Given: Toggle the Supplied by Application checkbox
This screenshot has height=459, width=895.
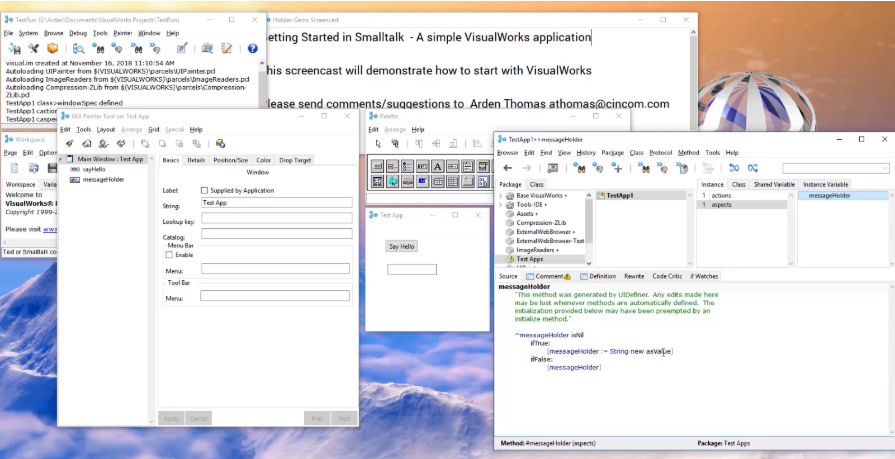Looking at the screenshot, I should click(204, 190).
